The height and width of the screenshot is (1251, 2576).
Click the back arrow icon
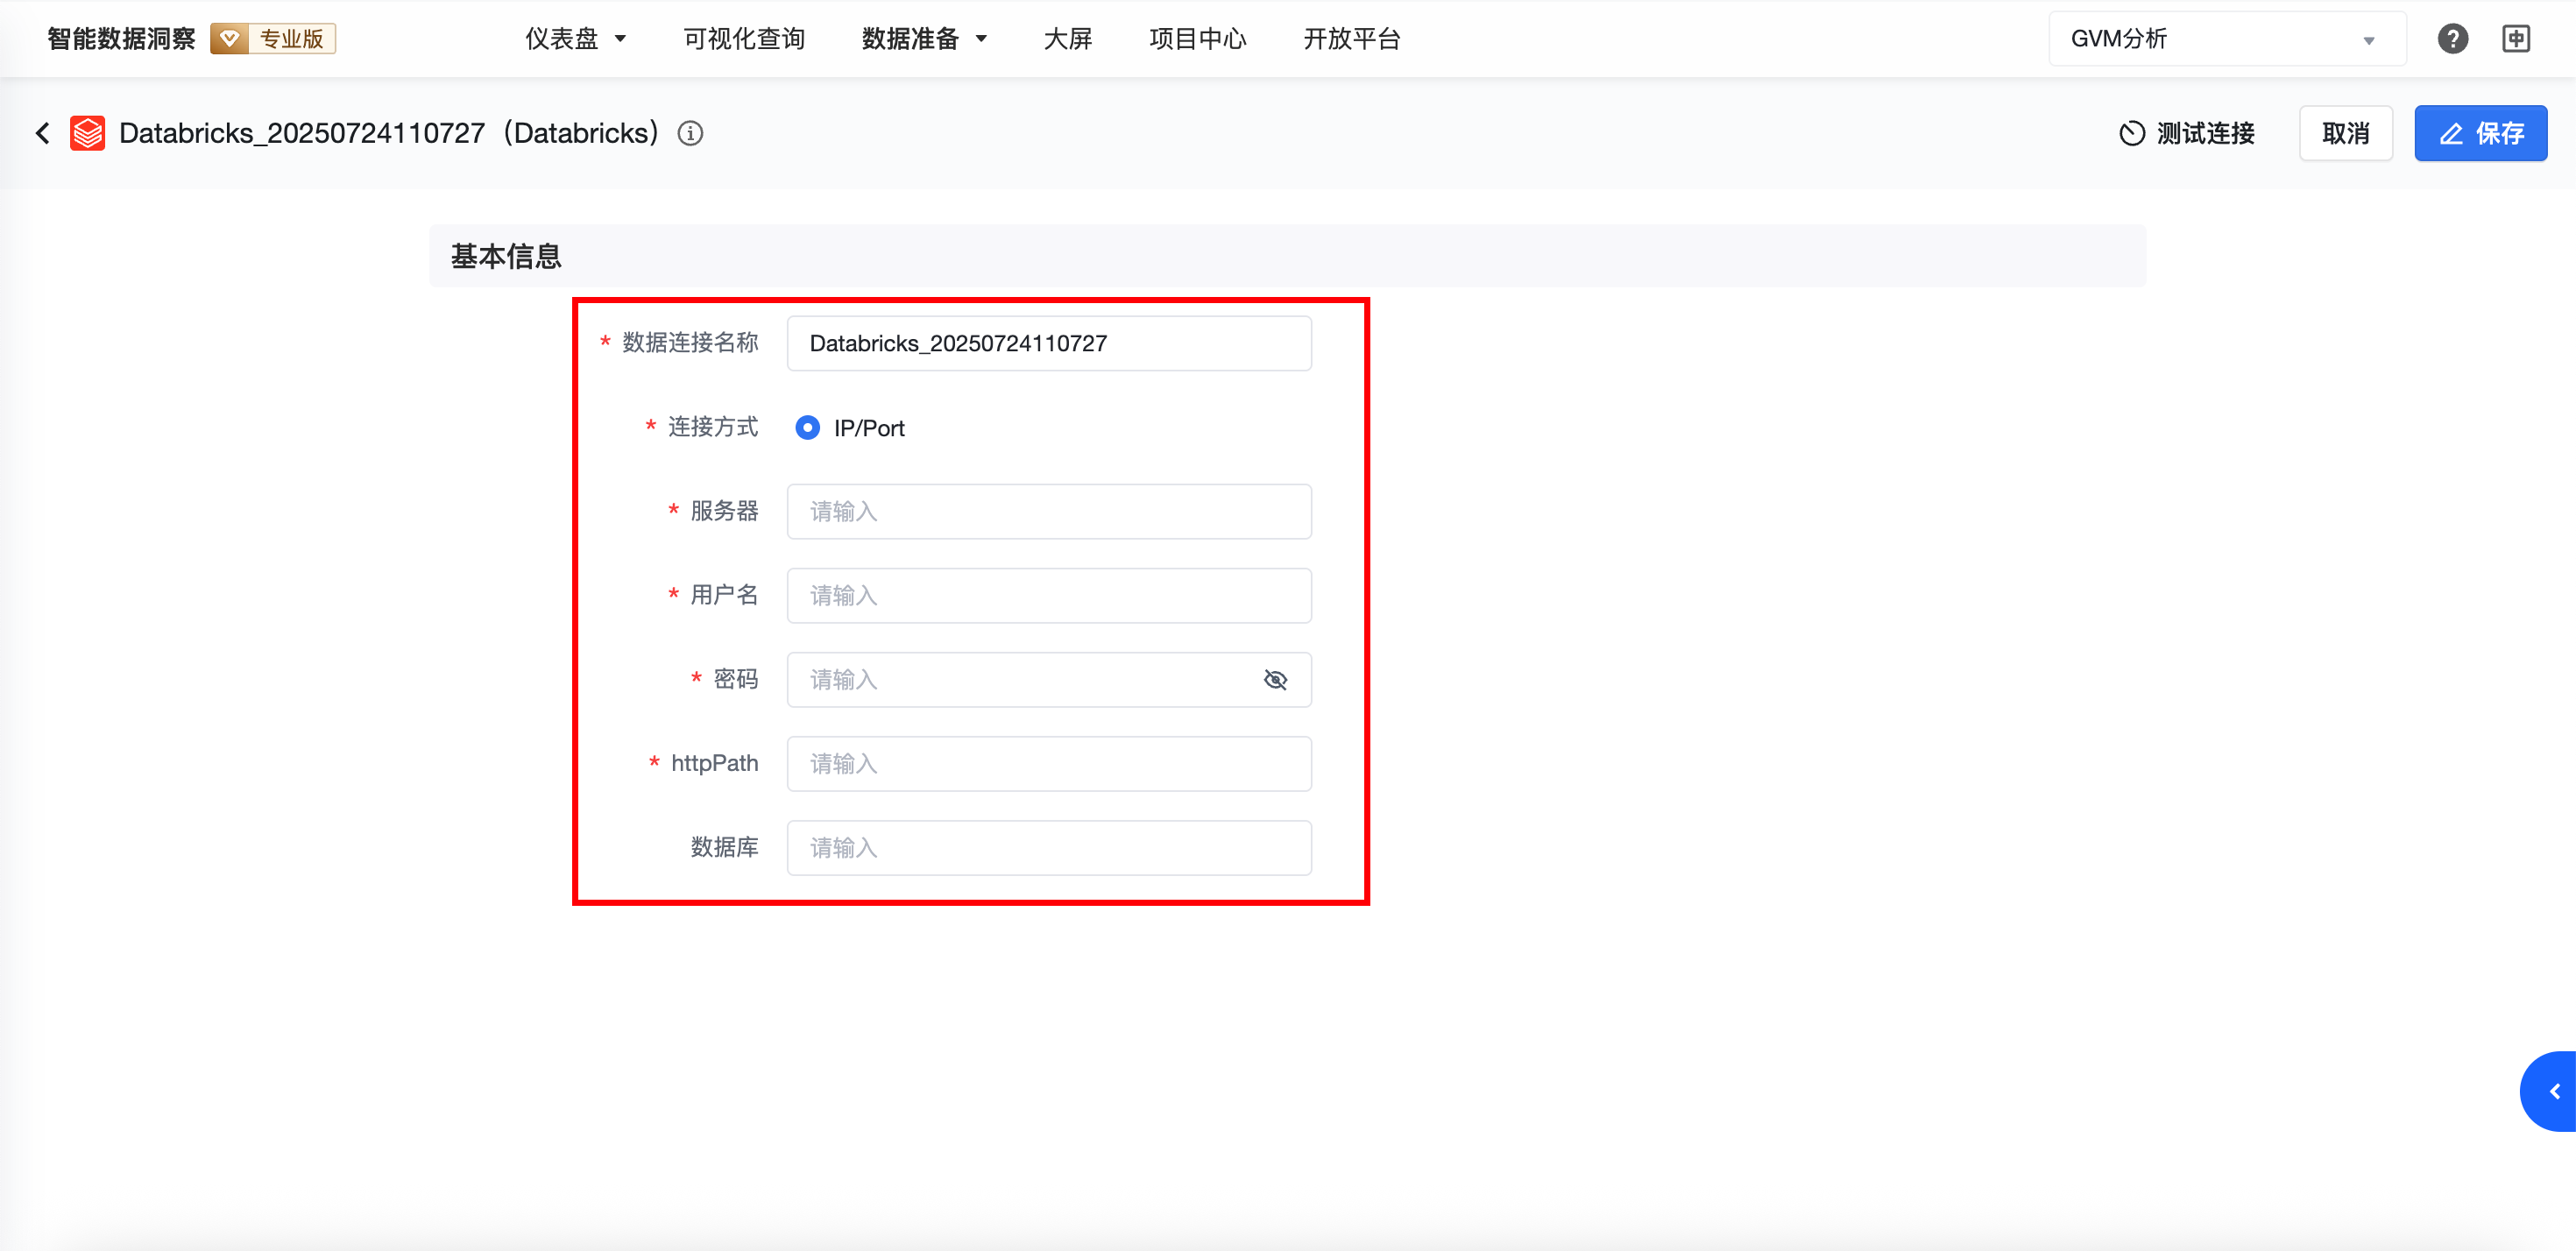tap(42, 133)
